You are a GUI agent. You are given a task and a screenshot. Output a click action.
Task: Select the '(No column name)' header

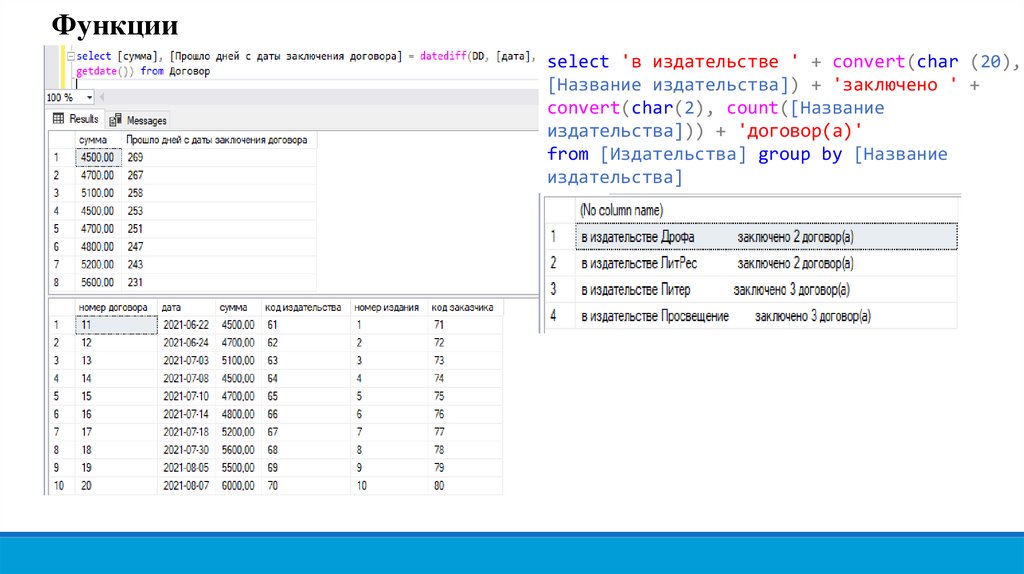pos(621,211)
